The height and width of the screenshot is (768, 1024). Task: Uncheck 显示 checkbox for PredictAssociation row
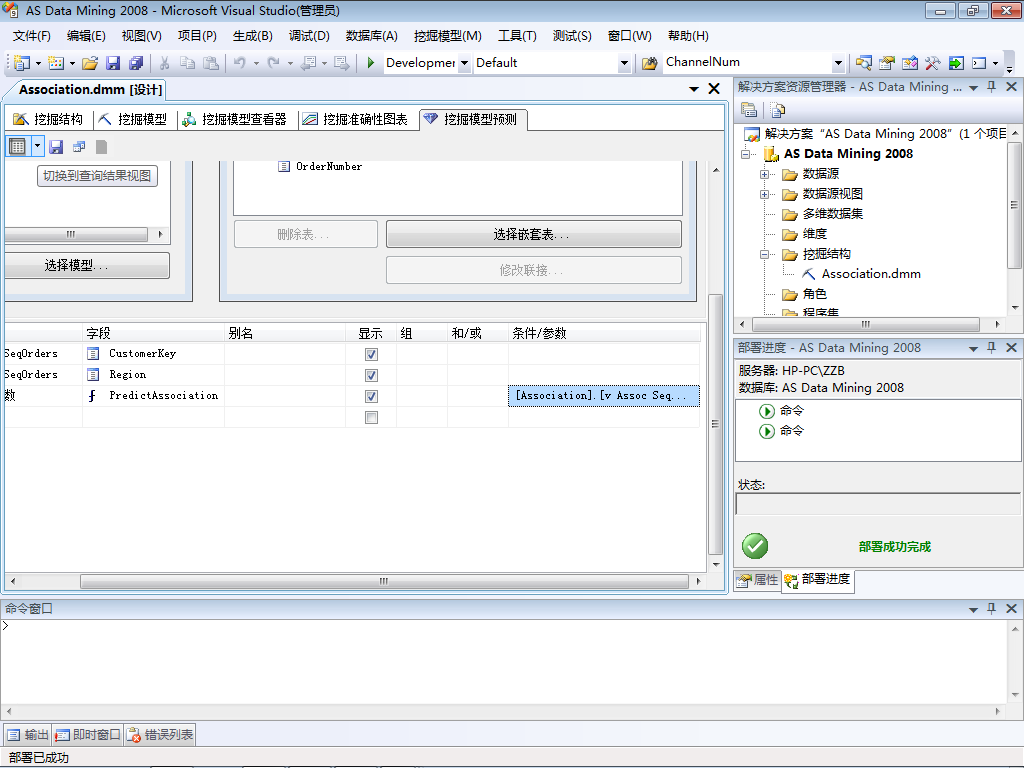371,396
